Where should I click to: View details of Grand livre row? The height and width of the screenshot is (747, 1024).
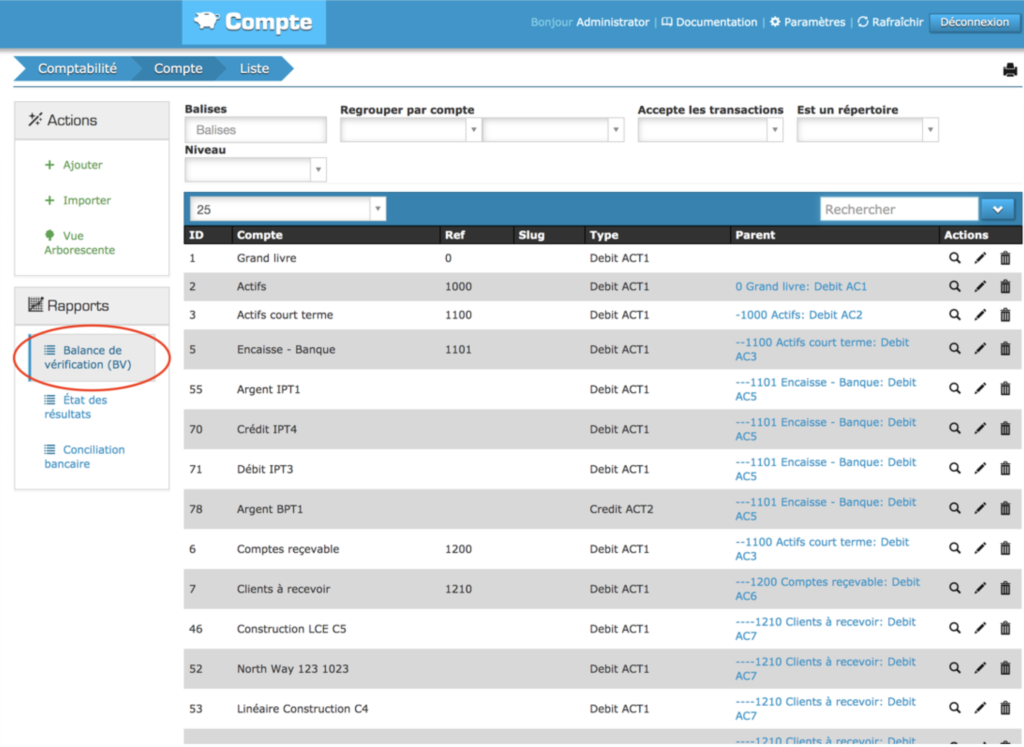[x=955, y=258]
